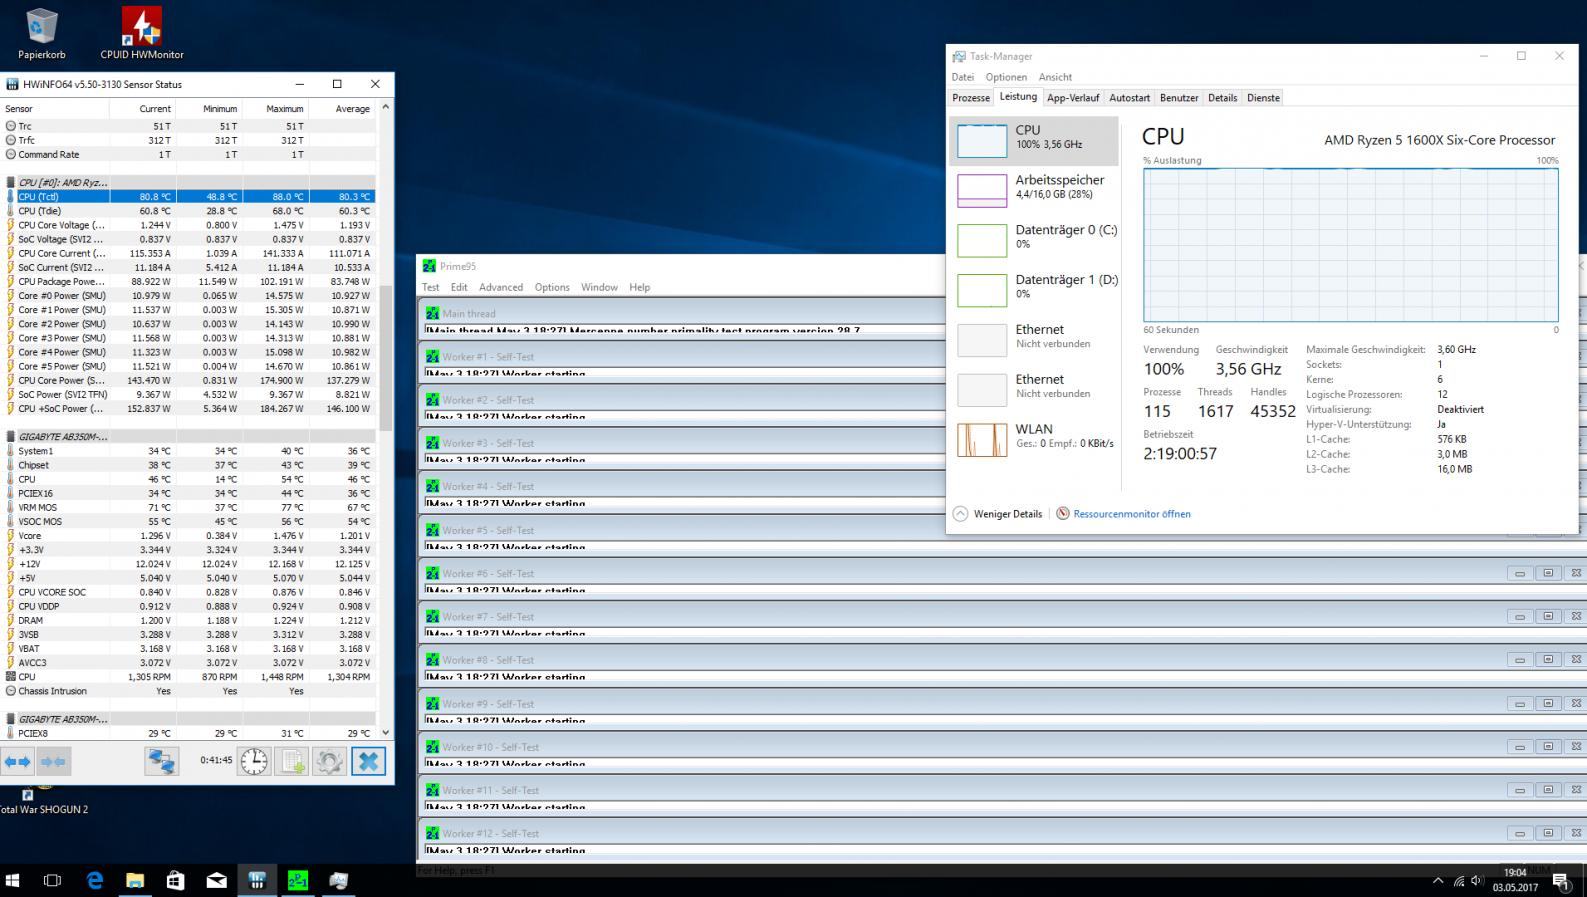Launch Edge from the taskbar
This screenshot has height=897, width=1587.
[x=95, y=881]
